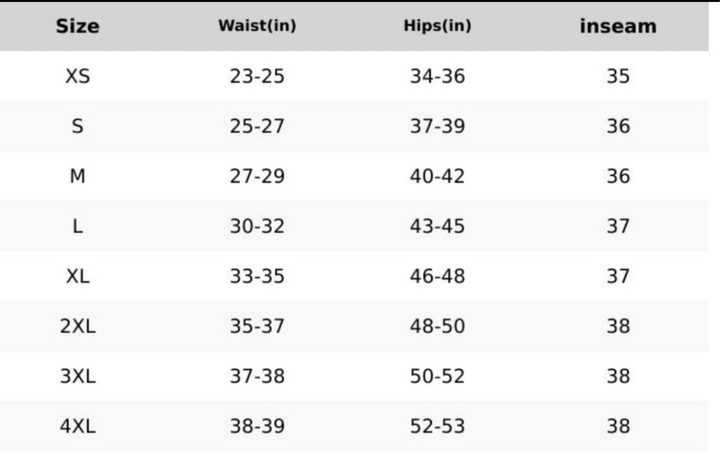Screen dimensions: 720x464
Task: Select the XS size label
Action: [77, 76]
